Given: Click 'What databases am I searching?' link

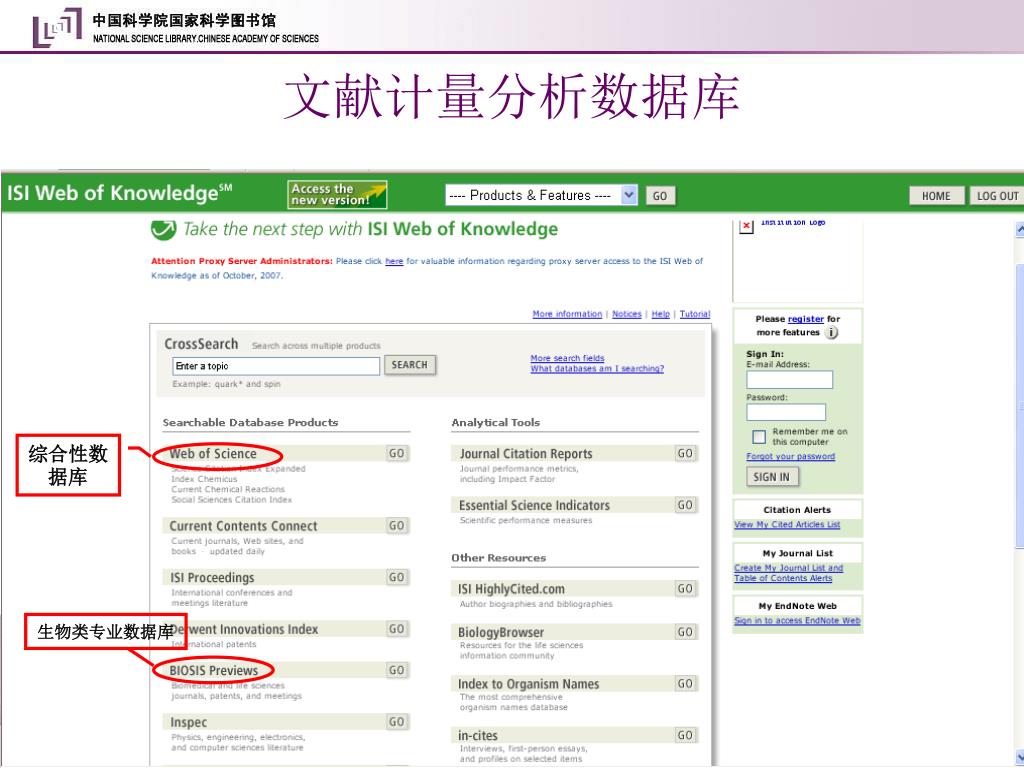Looking at the screenshot, I should pos(597,368).
